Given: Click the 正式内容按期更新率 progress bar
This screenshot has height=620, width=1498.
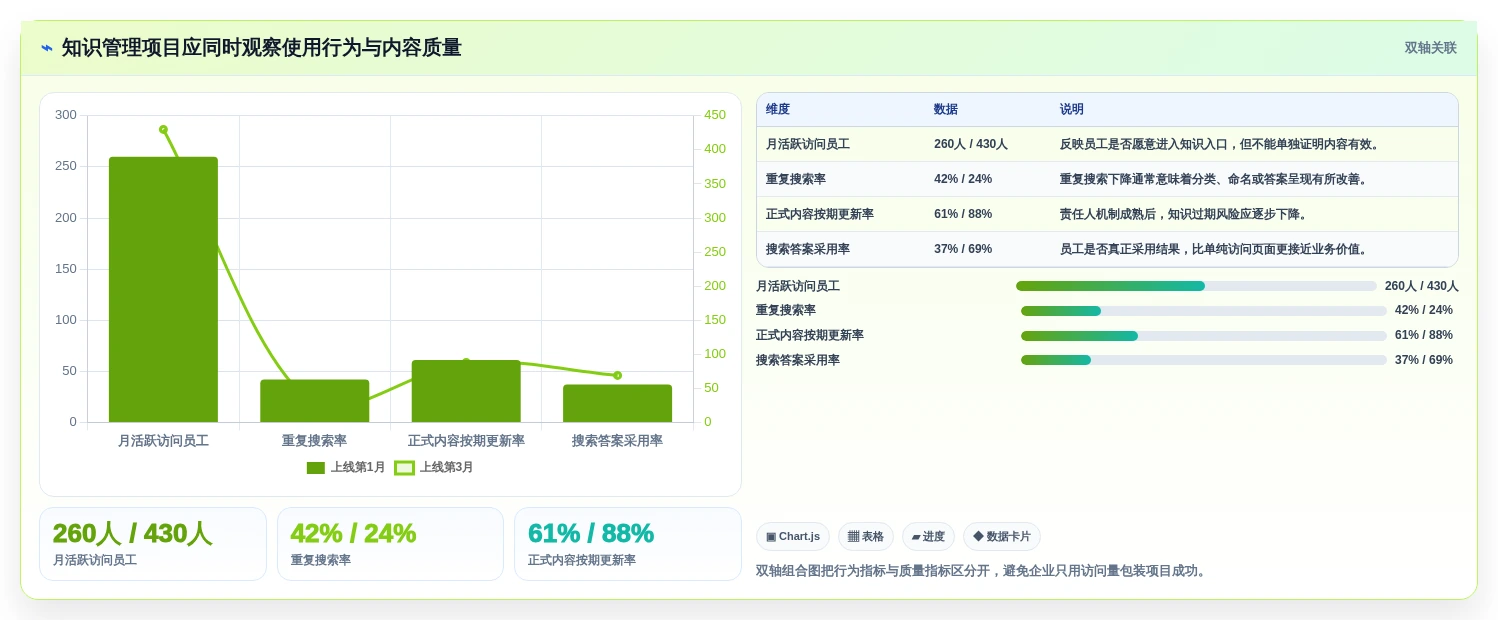Looking at the screenshot, I should pyautogui.click(x=1204, y=336).
